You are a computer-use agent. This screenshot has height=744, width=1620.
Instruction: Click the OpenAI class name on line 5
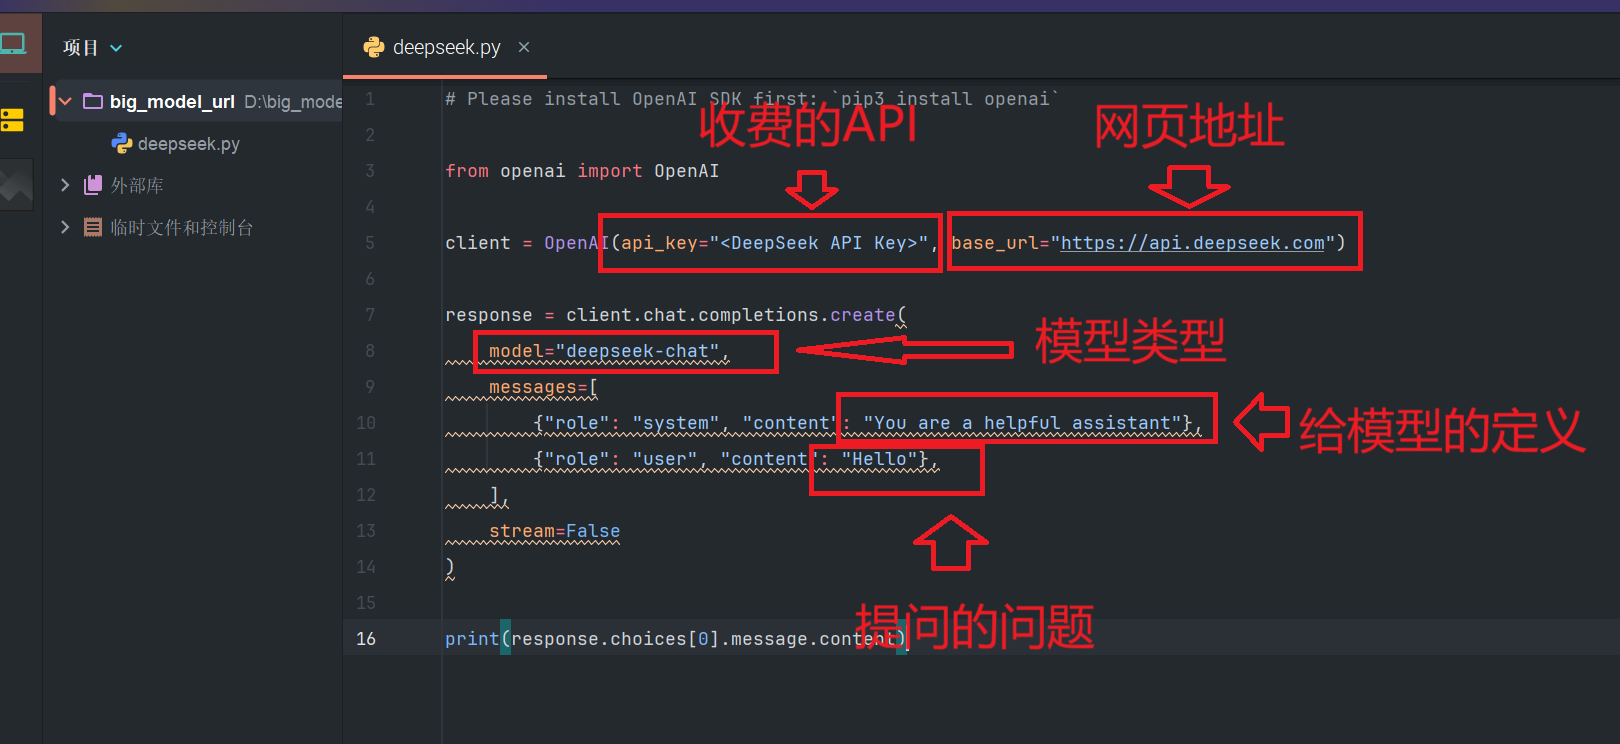[x=576, y=243]
